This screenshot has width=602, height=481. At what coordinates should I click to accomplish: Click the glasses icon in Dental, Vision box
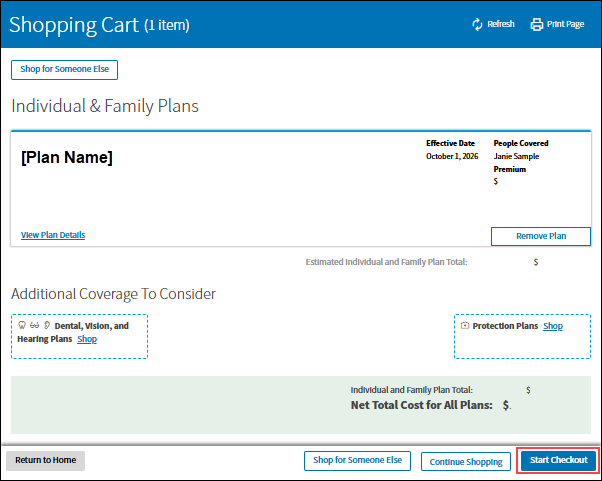[35, 326]
